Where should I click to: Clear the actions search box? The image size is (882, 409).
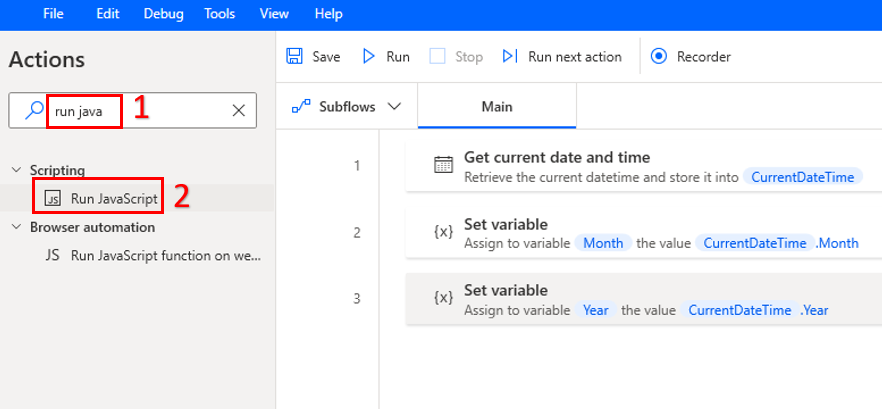click(x=239, y=111)
